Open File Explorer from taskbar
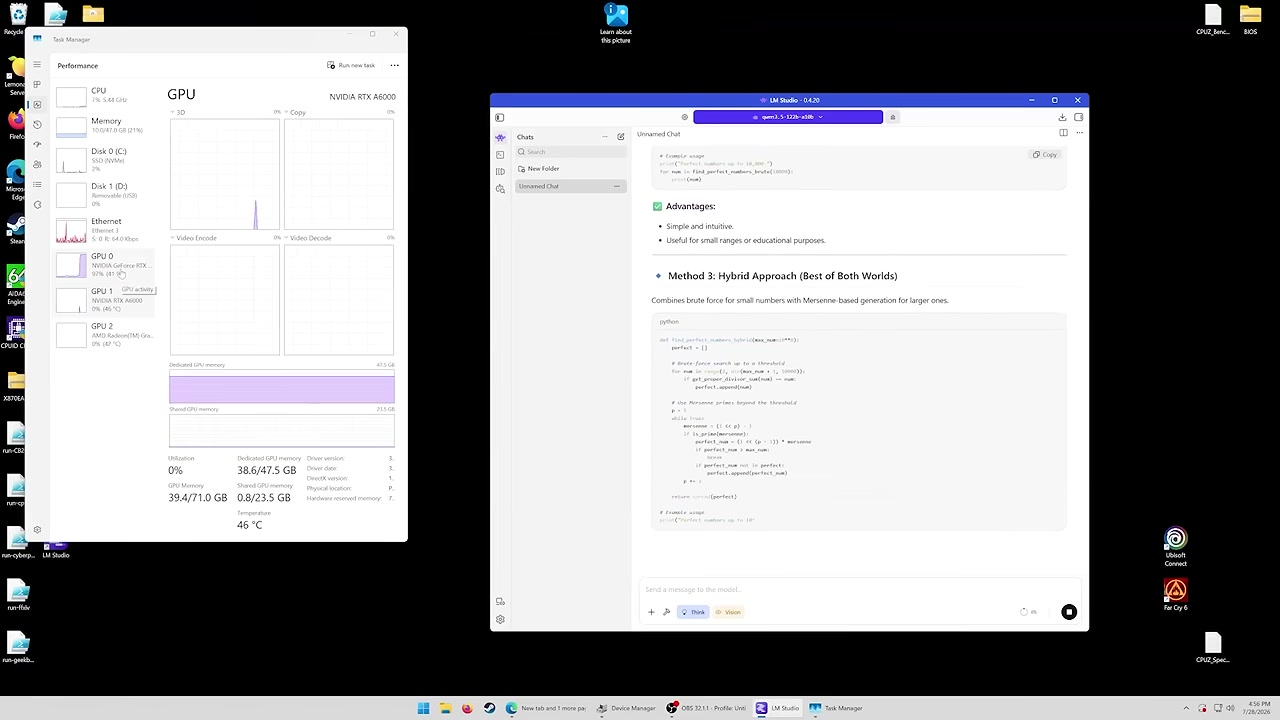 pyautogui.click(x=445, y=708)
